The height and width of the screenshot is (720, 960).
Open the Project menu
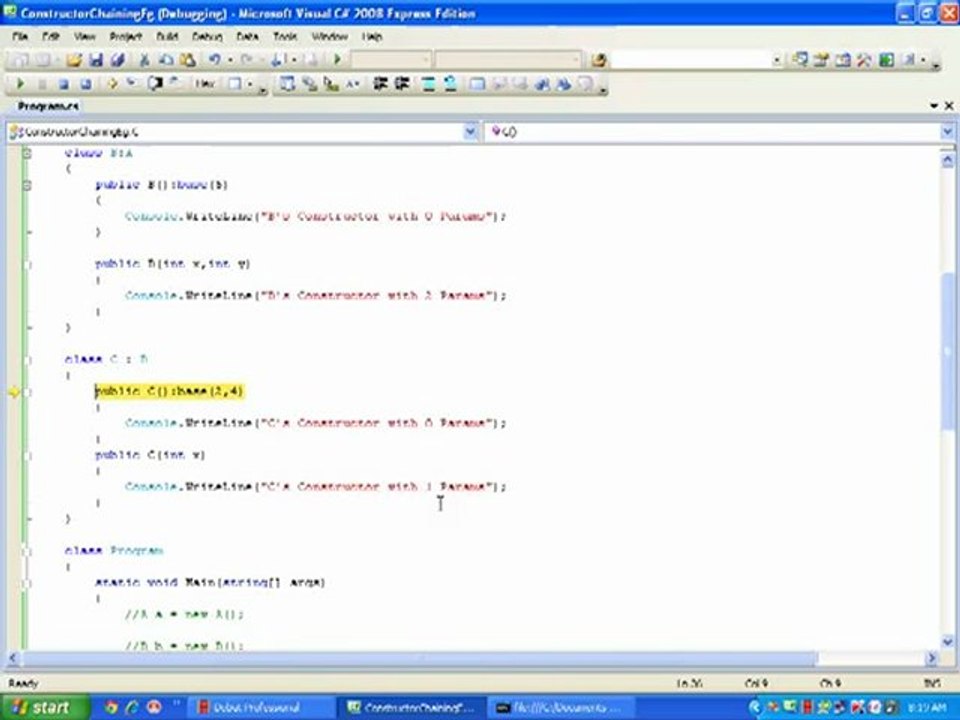pos(126,37)
